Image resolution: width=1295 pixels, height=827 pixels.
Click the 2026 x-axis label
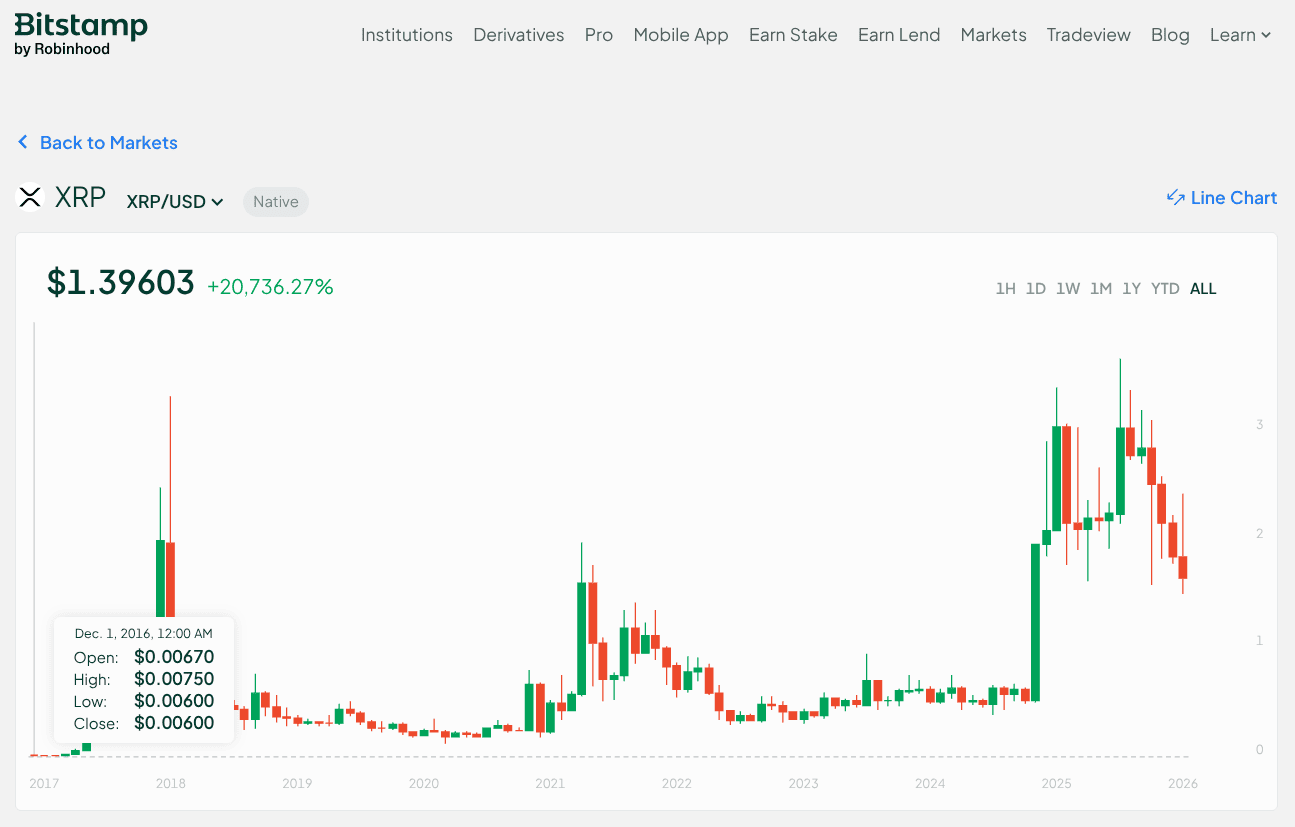pyautogui.click(x=1182, y=783)
